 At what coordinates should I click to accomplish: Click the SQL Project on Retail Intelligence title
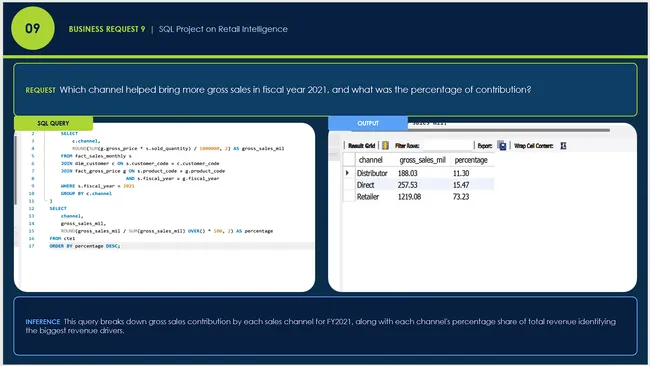click(223, 29)
